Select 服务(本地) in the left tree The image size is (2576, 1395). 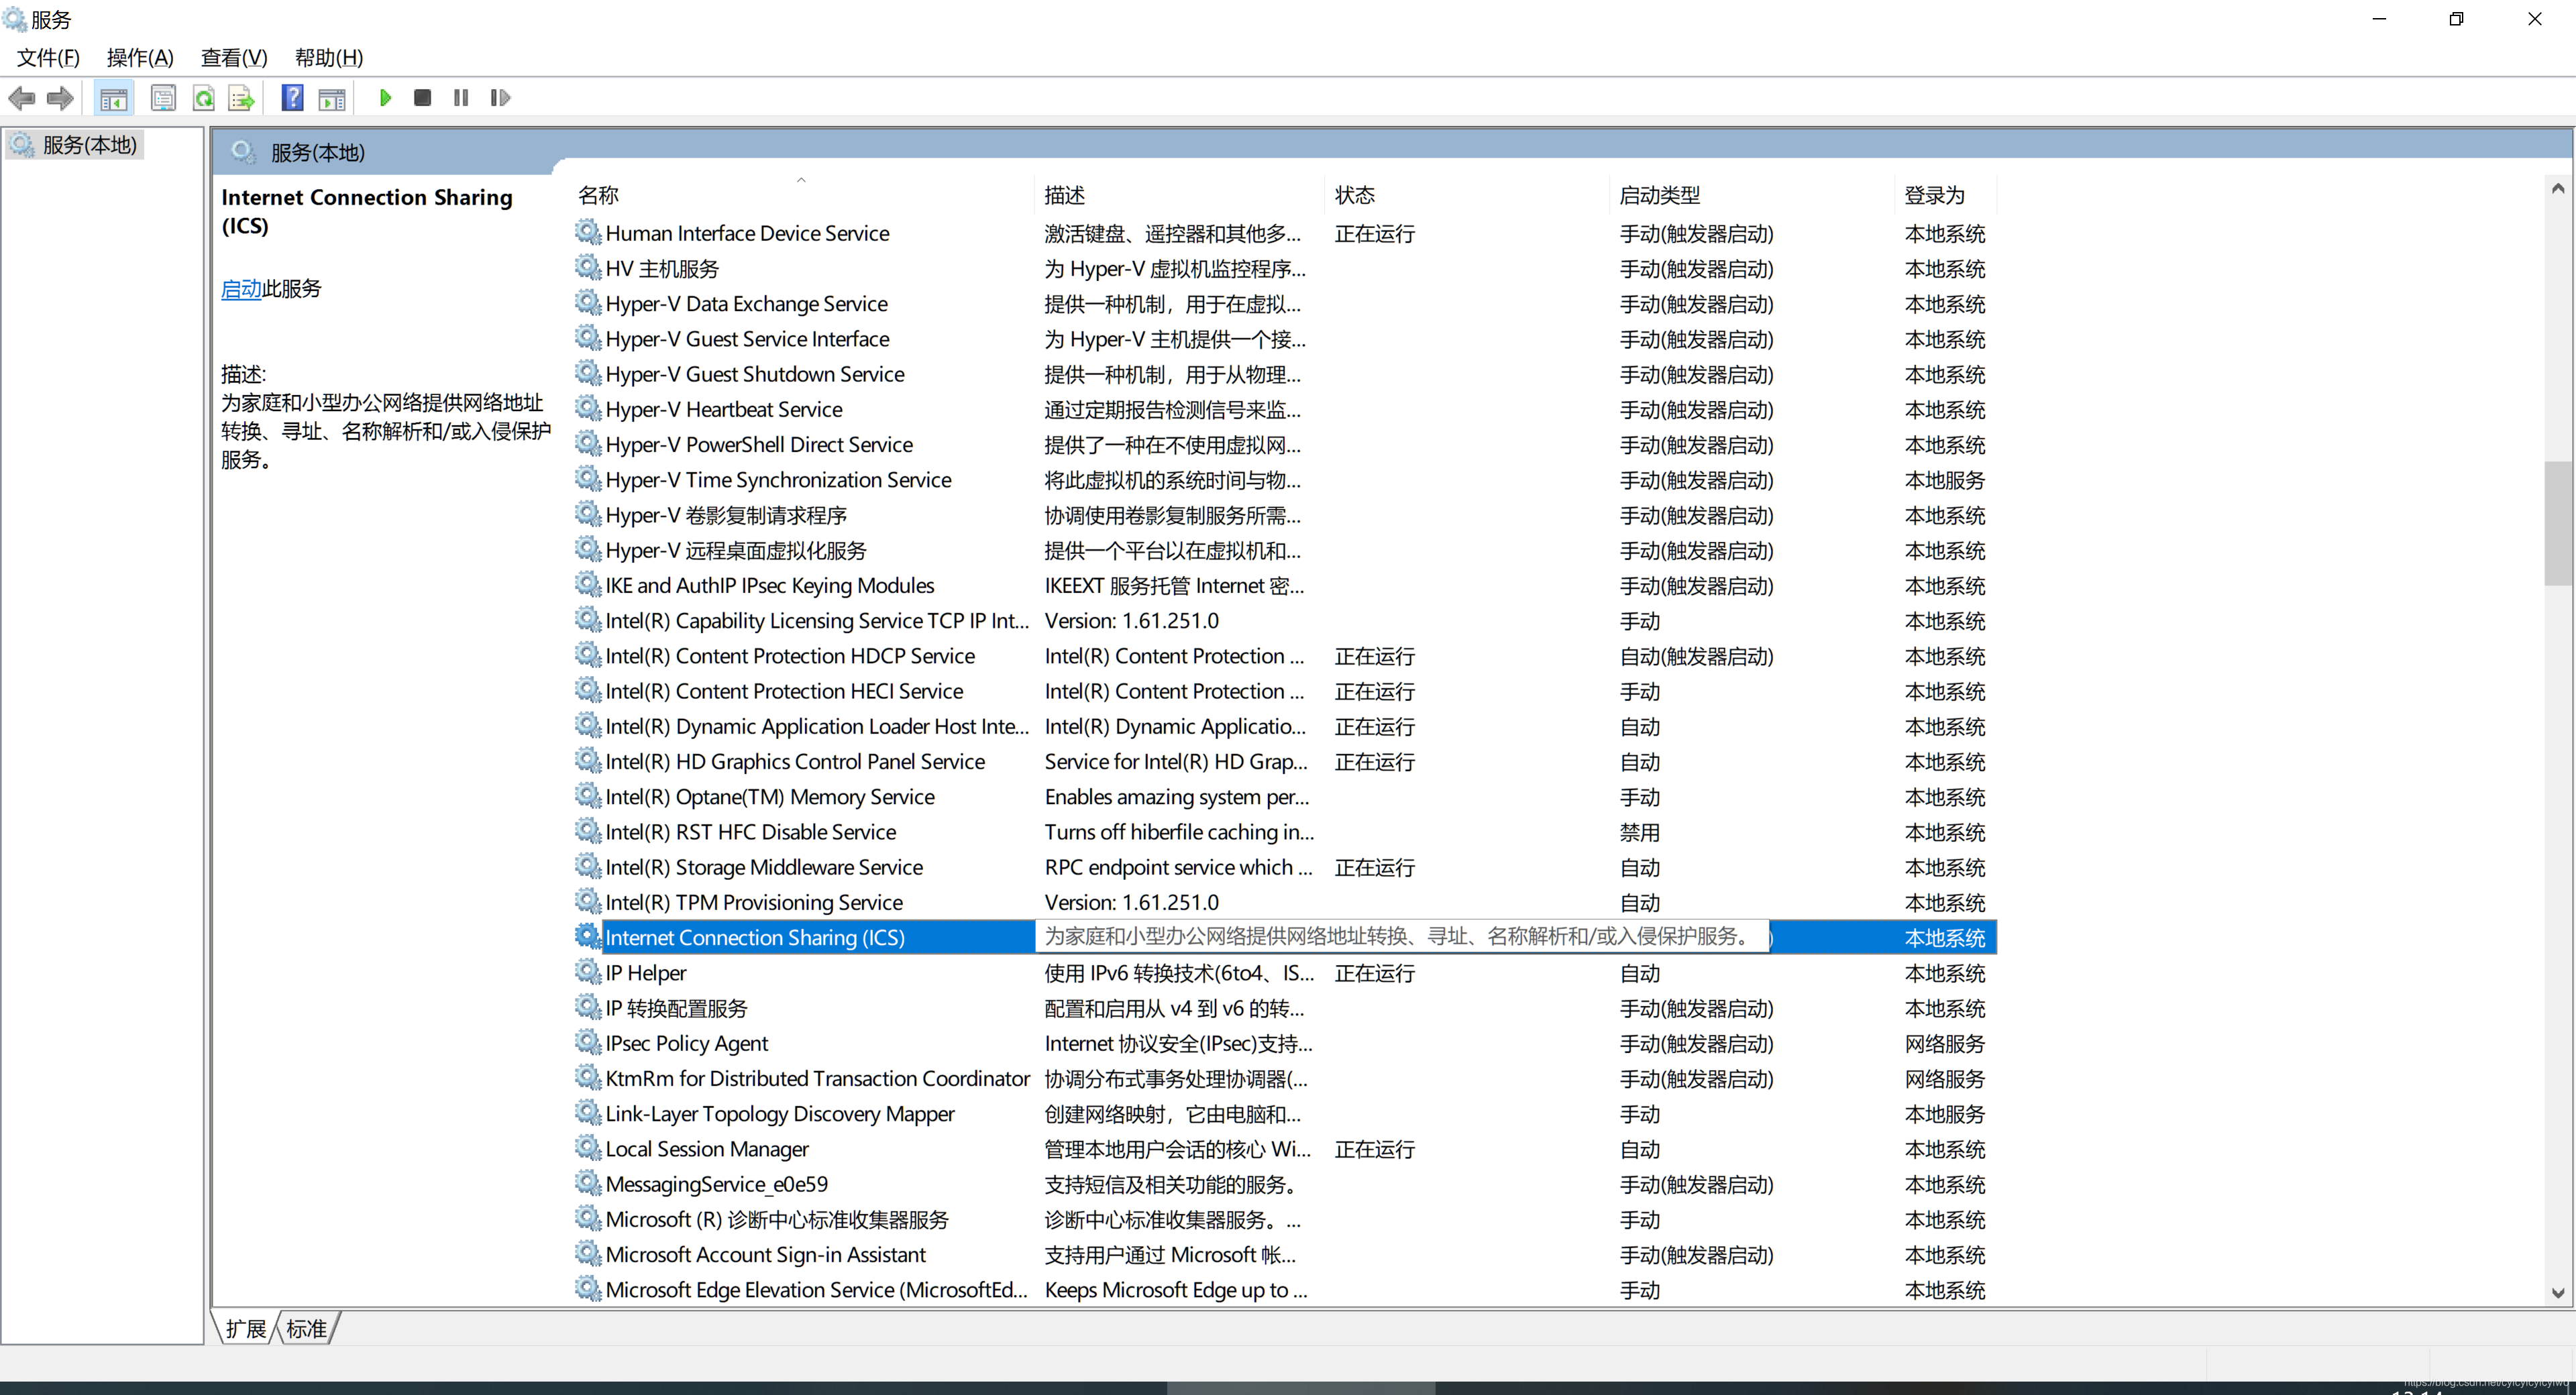tap(89, 145)
